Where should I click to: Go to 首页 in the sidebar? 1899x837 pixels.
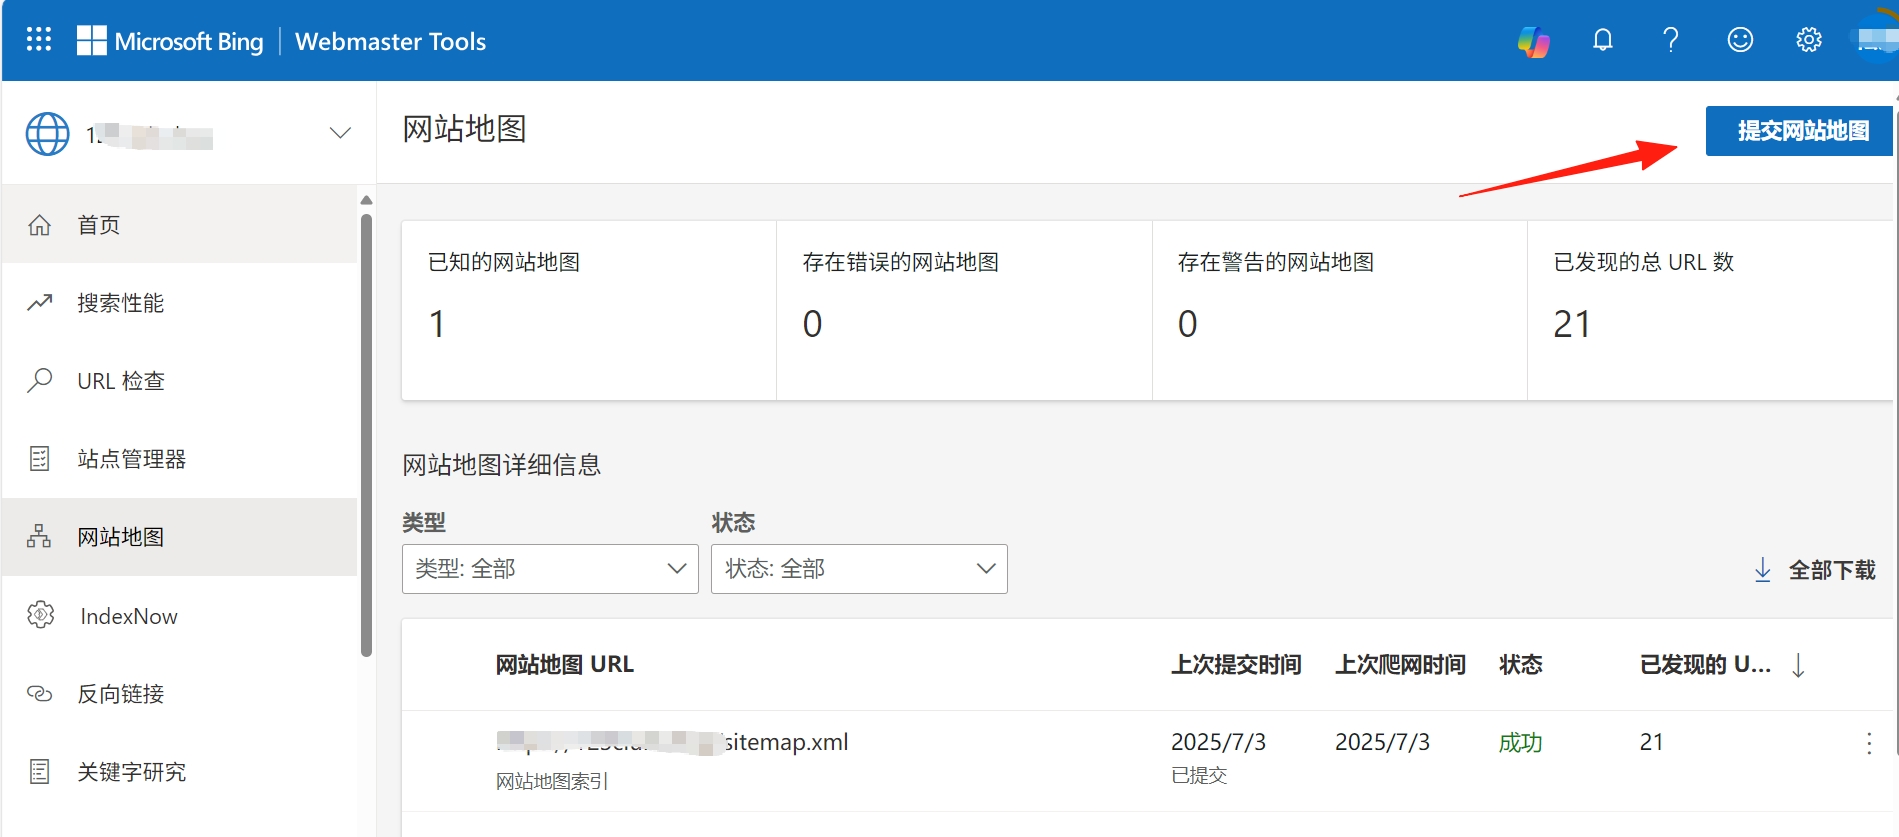[99, 225]
